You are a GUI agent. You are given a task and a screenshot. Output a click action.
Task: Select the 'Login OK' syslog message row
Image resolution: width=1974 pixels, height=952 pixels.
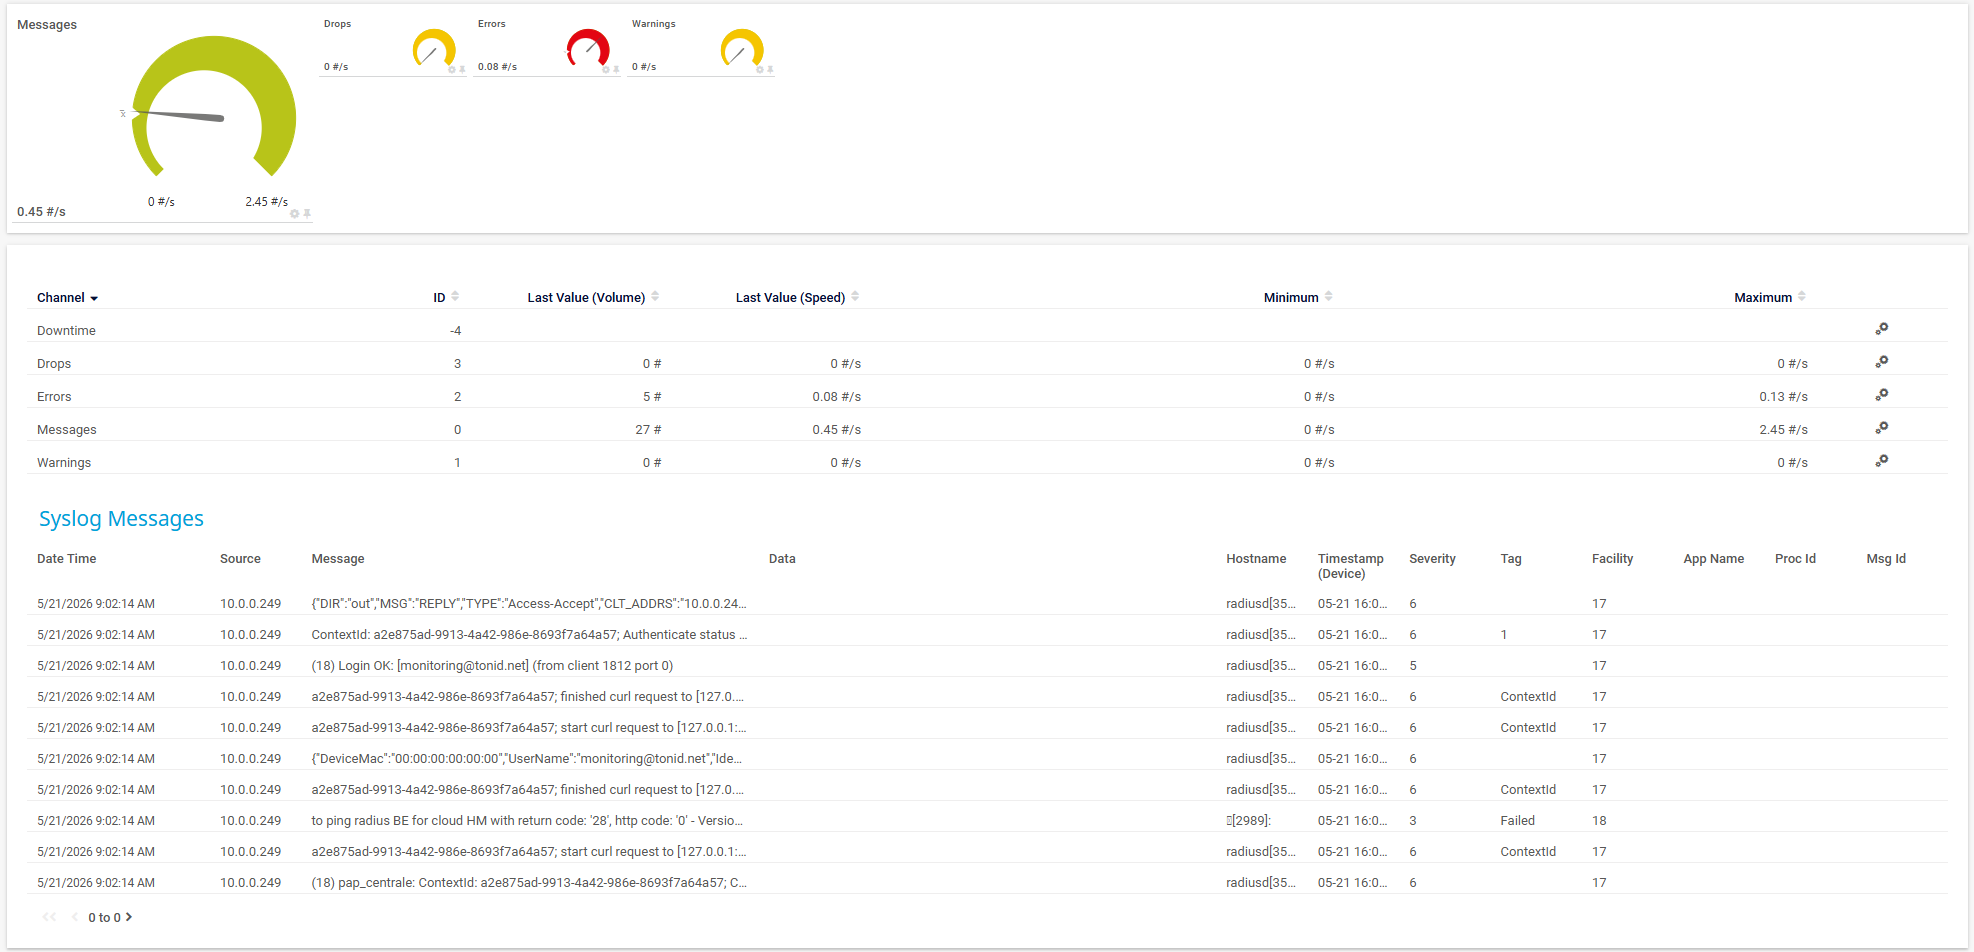click(x=987, y=665)
